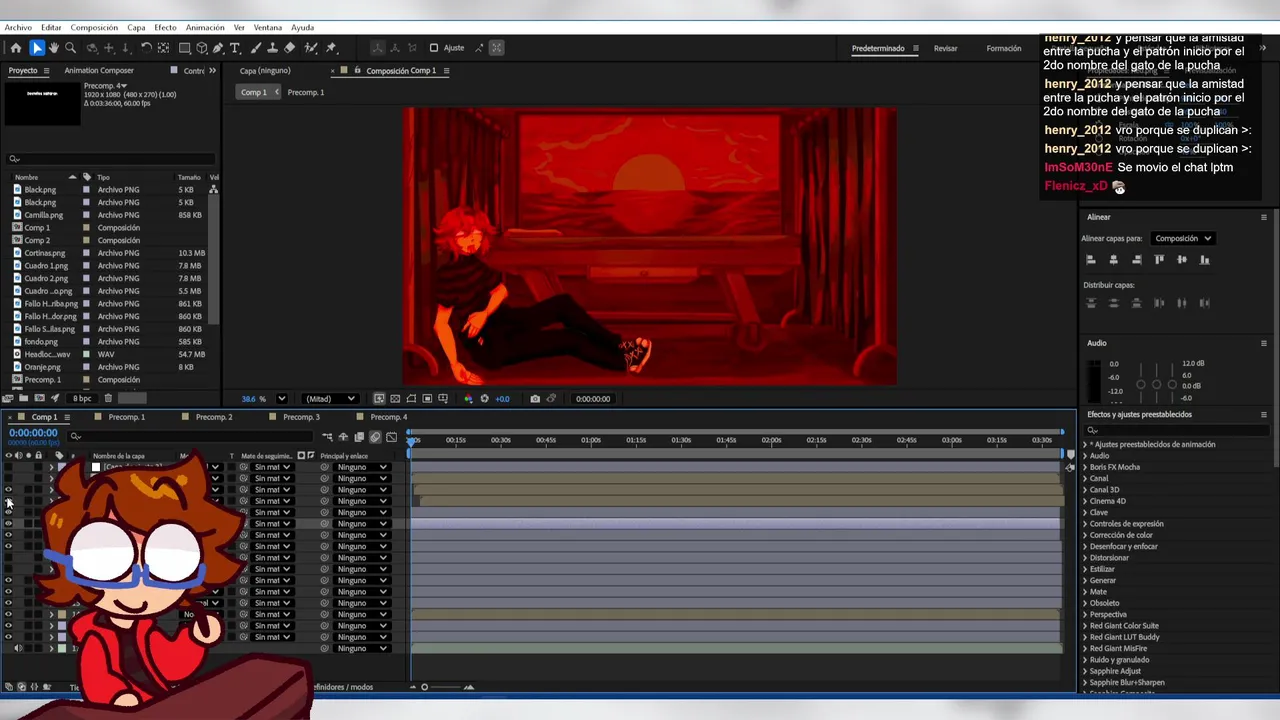The height and width of the screenshot is (720, 1280).
Task: Expand Corrección de color effects category
Action: (x=1086, y=535)
